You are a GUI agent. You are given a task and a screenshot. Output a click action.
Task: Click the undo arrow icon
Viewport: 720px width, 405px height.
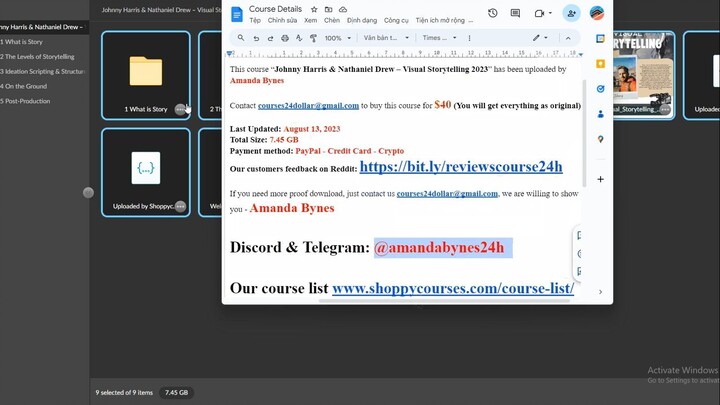tap(256, 38)
